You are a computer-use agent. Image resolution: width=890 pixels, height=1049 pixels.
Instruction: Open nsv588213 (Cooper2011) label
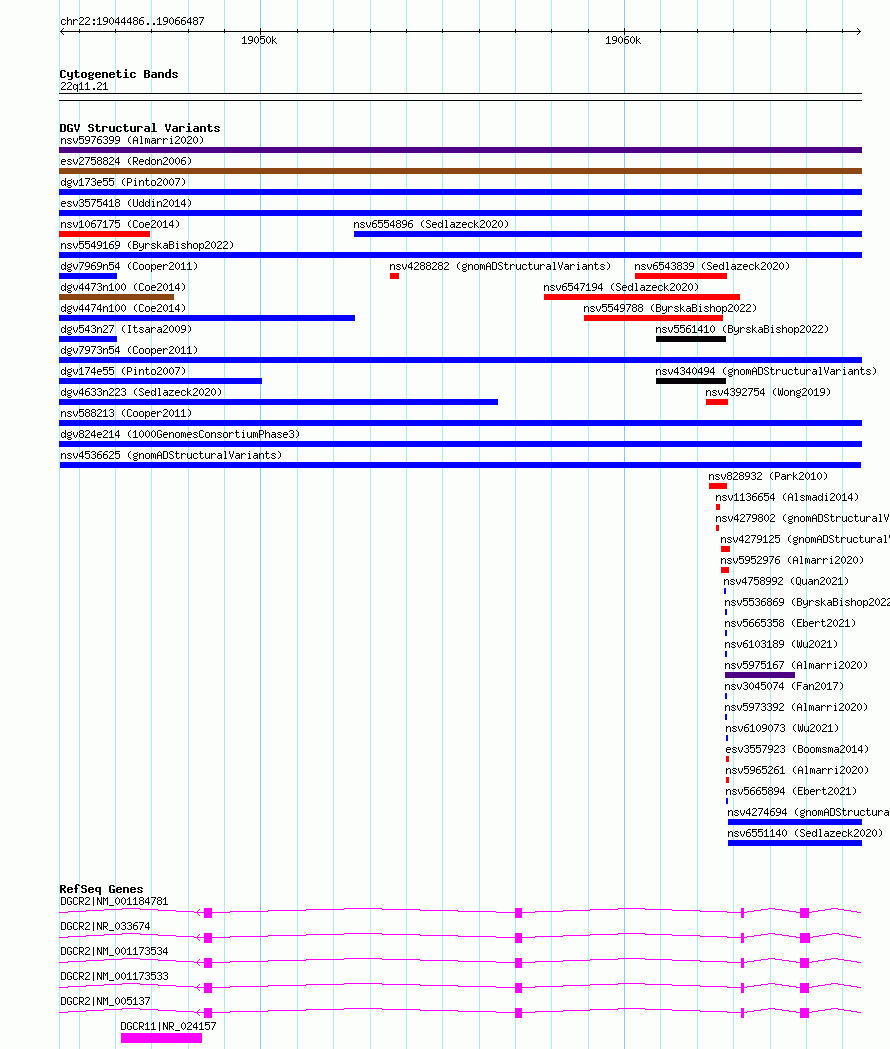pos(126,413)
